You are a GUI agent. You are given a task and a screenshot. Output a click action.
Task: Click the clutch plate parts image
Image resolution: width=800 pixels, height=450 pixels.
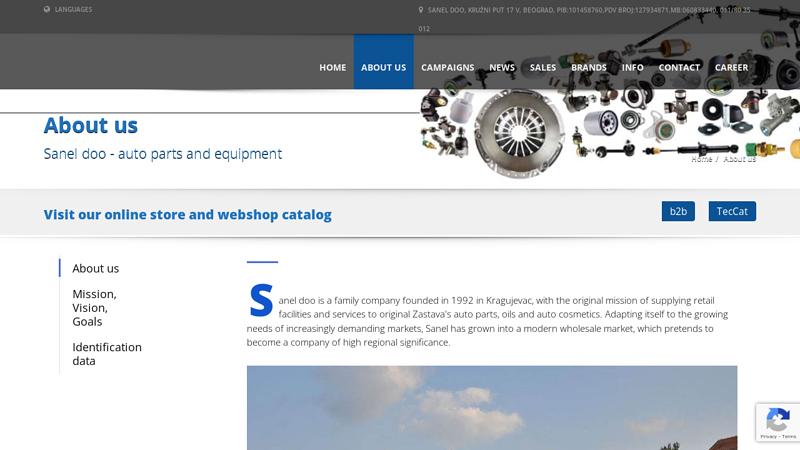click(x=519, y=134)
